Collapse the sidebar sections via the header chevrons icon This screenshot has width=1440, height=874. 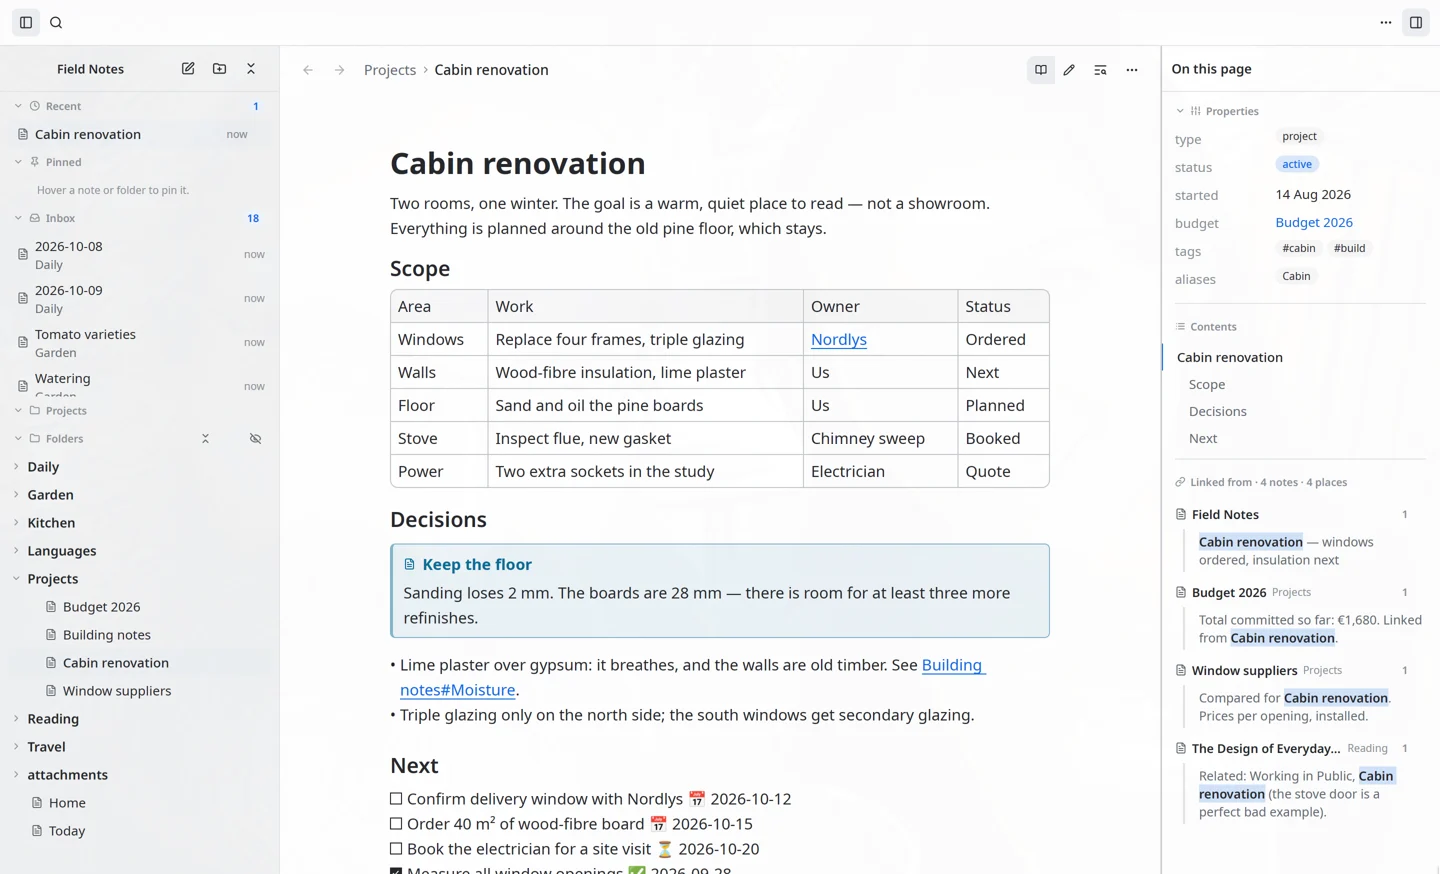(251, 69)
